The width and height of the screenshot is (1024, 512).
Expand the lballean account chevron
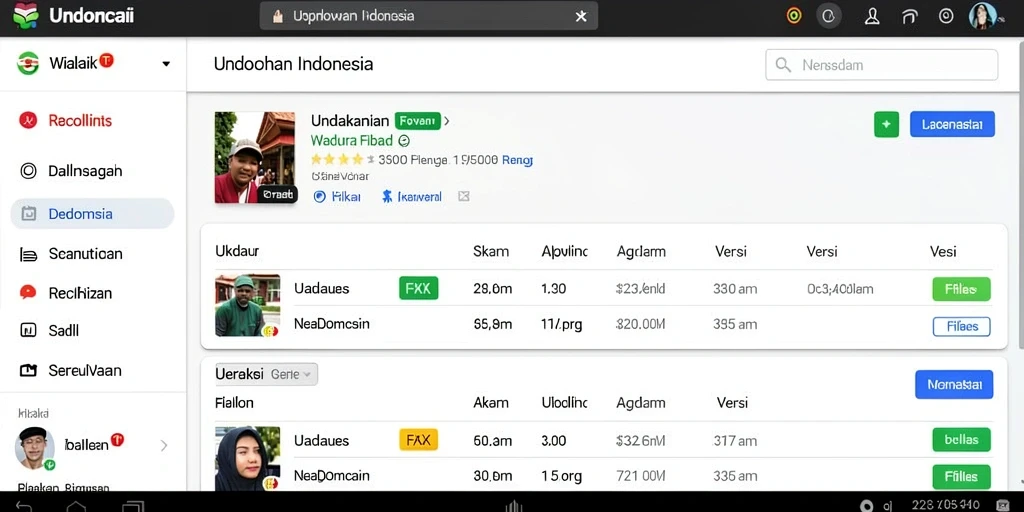[x=164, y=445]
